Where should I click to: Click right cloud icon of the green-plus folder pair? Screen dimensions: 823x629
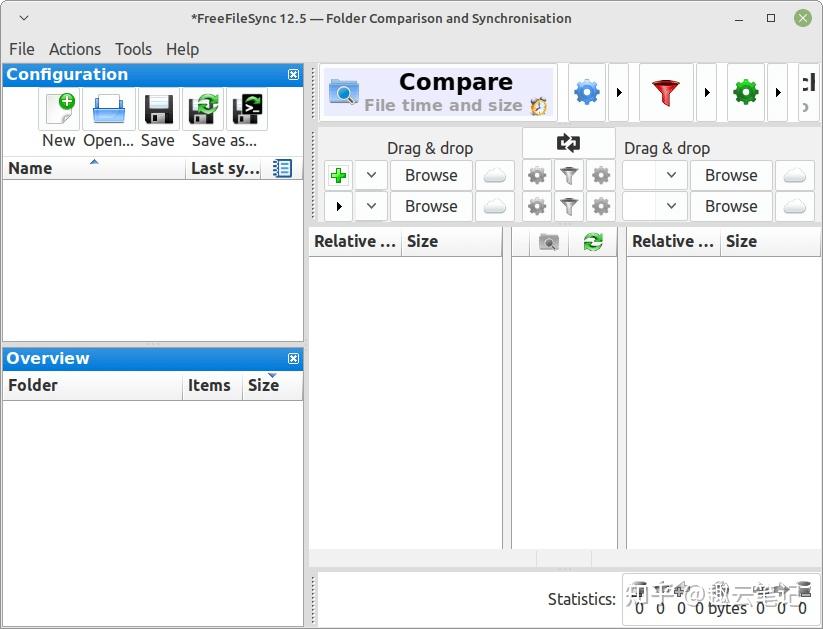pyautogui.click(x=795, y=175)
